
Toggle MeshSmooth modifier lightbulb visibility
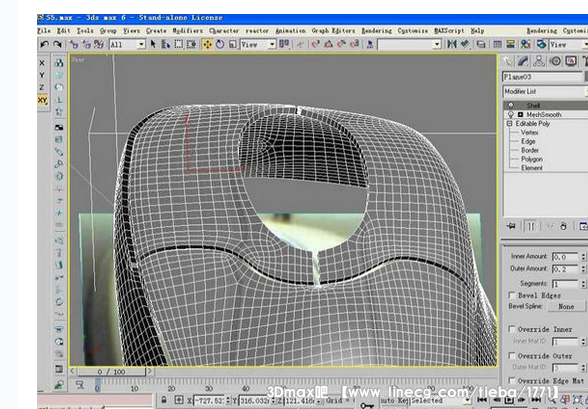point(510,114)
